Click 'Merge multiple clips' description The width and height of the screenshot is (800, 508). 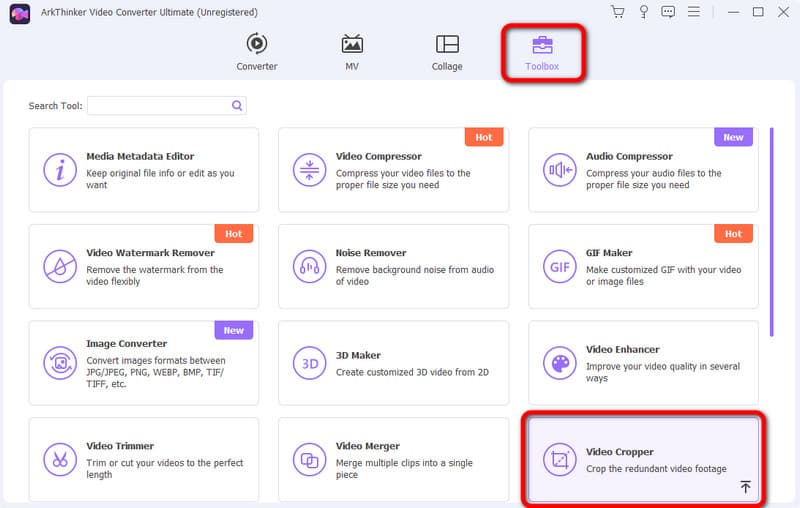(x=404, y=469)
